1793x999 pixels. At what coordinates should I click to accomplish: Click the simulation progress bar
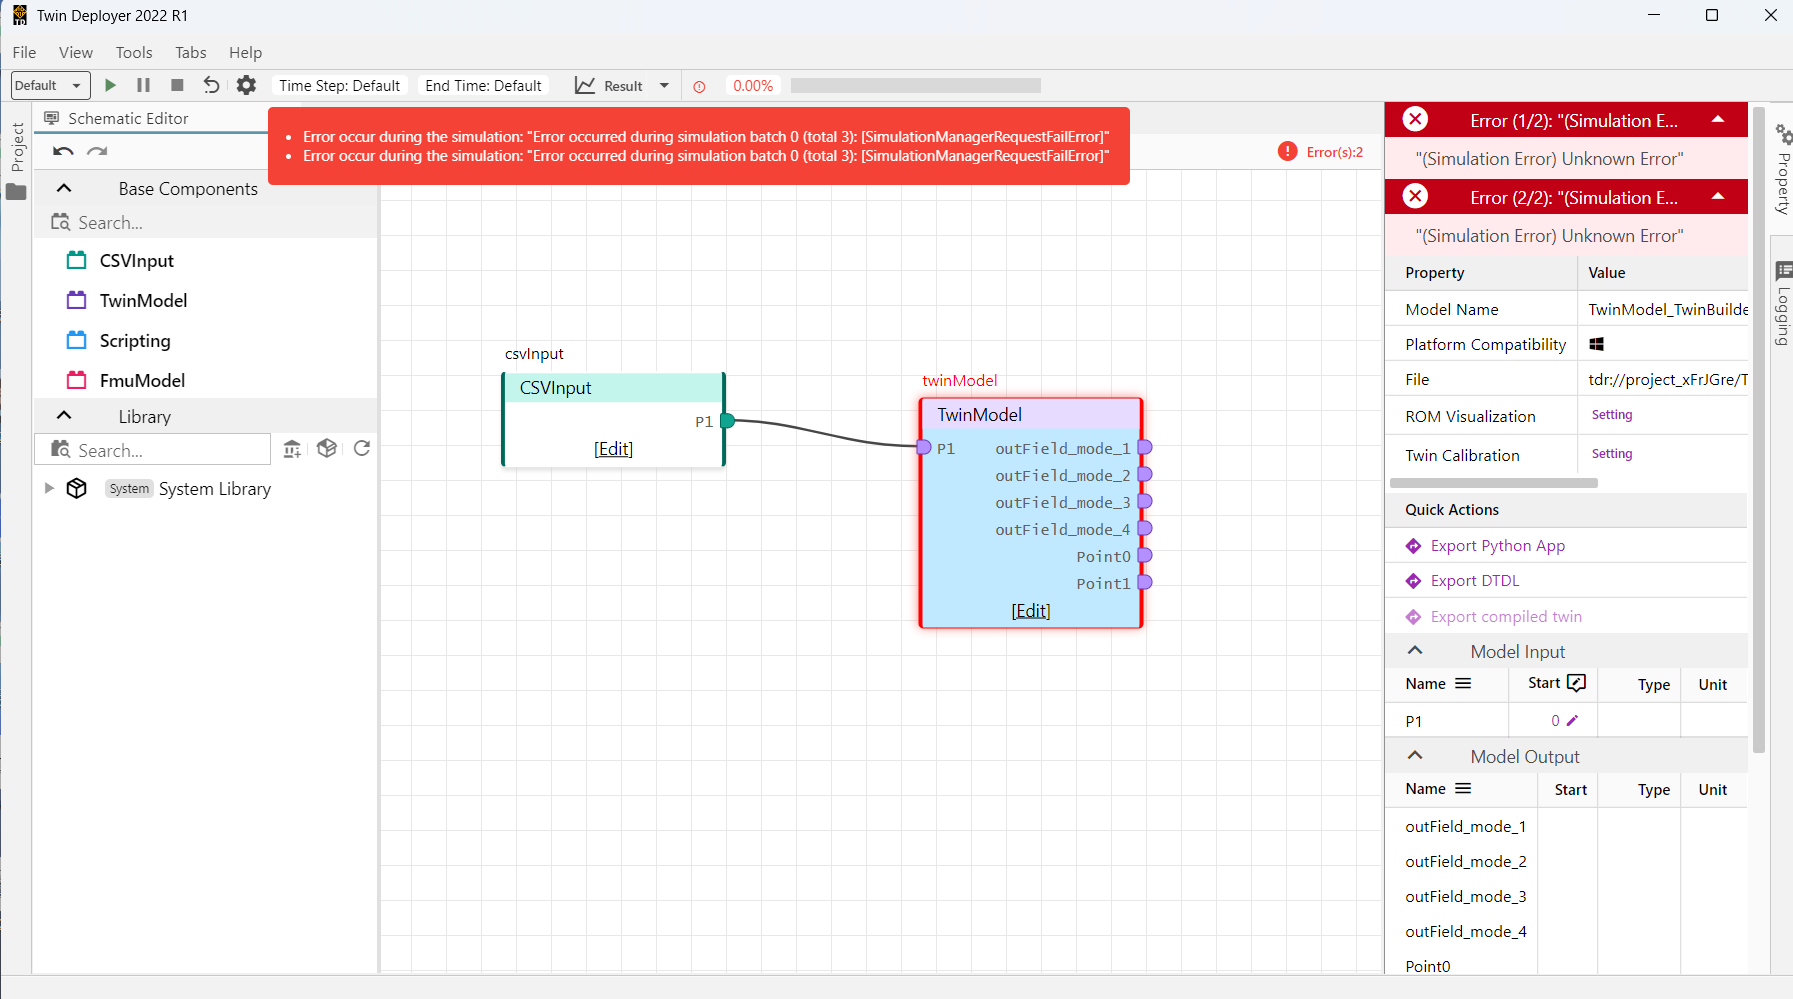(x=915, y=86)
